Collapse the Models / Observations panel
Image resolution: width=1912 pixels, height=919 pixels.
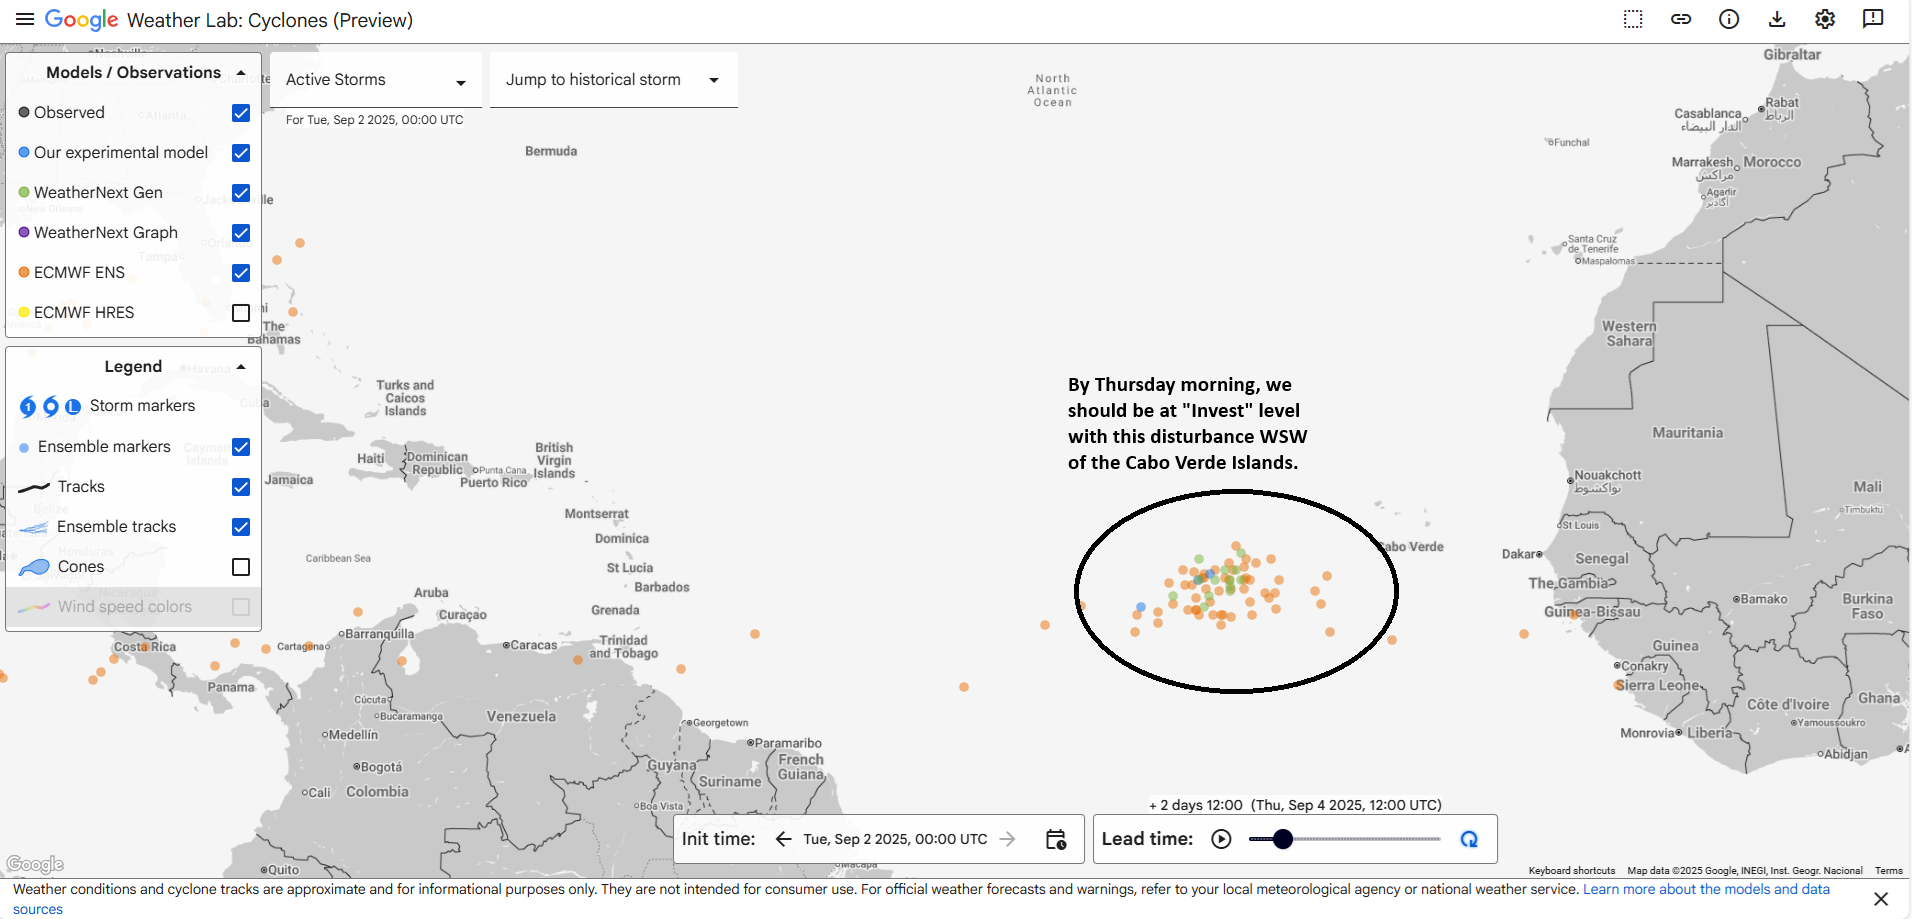tap(241, 72)
